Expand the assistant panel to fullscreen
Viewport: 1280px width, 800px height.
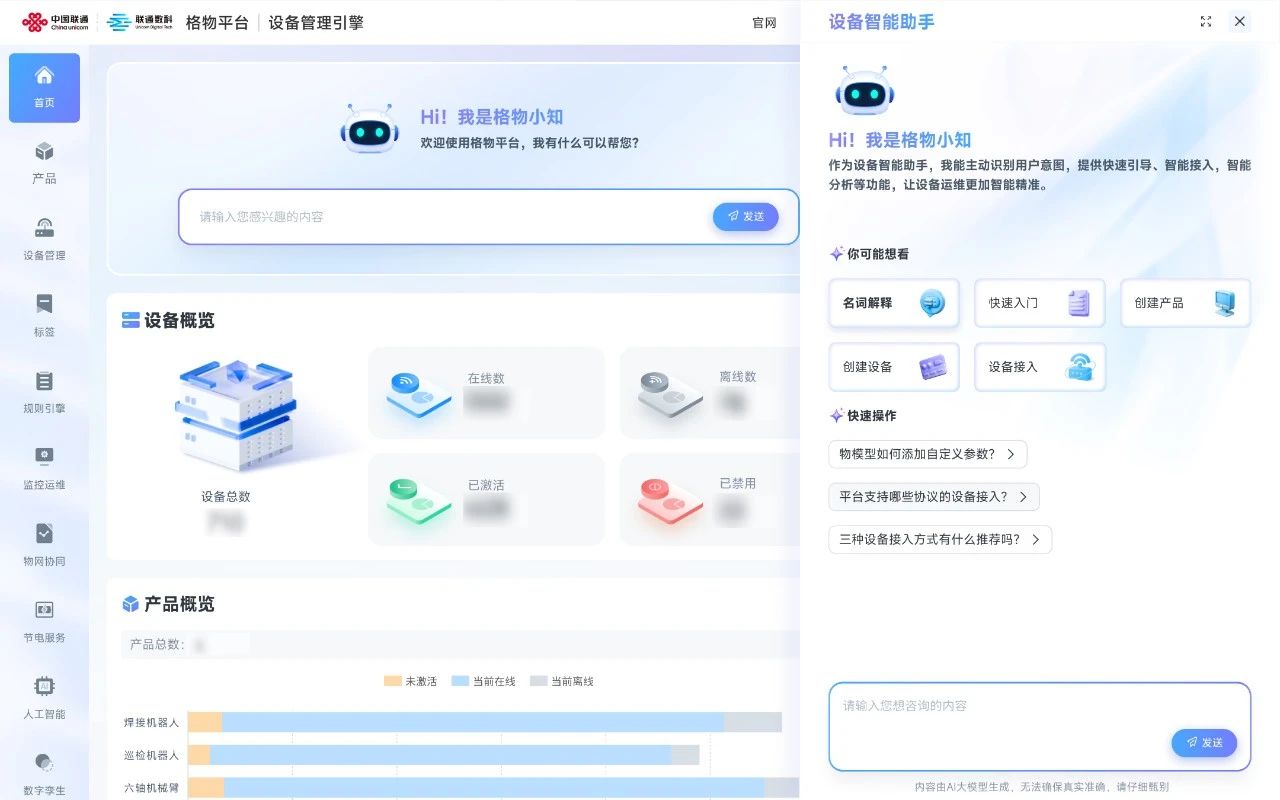(x=1205, y=22)
